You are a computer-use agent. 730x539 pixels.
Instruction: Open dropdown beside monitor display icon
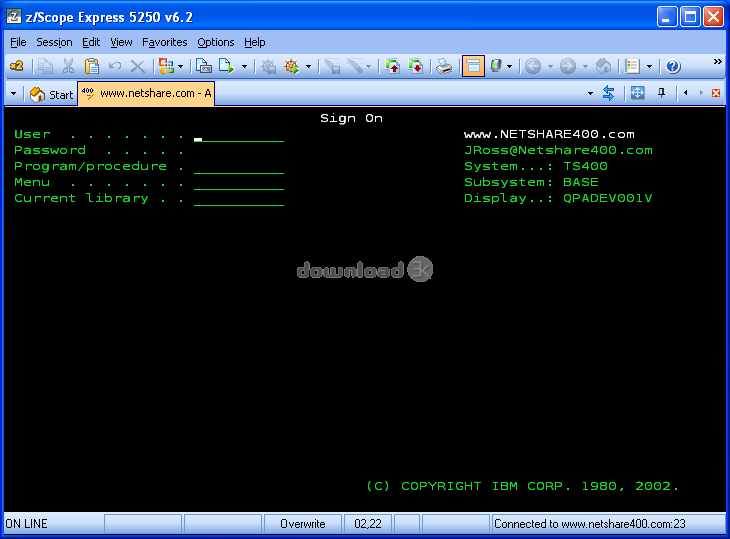tap(510, 67)
